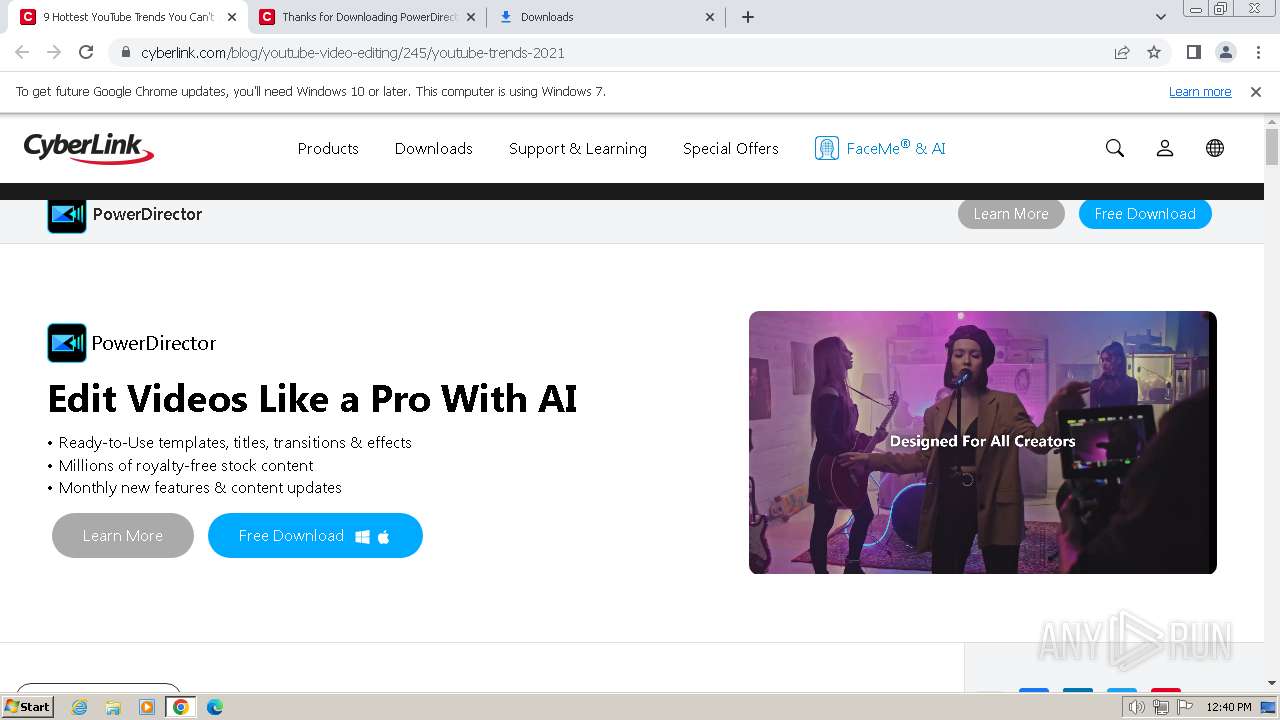Open Windows Media Player from the taskbar

tap(147, 707)
